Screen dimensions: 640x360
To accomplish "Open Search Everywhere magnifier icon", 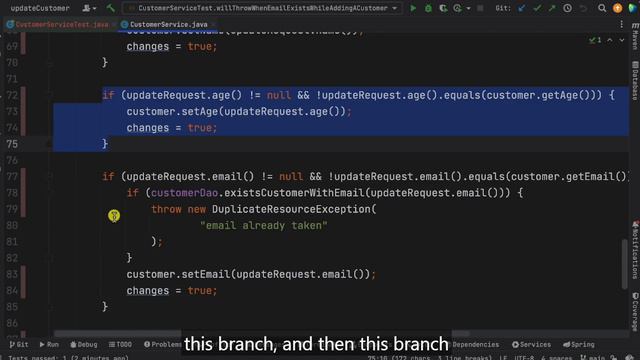I will (x=602, y=8).
